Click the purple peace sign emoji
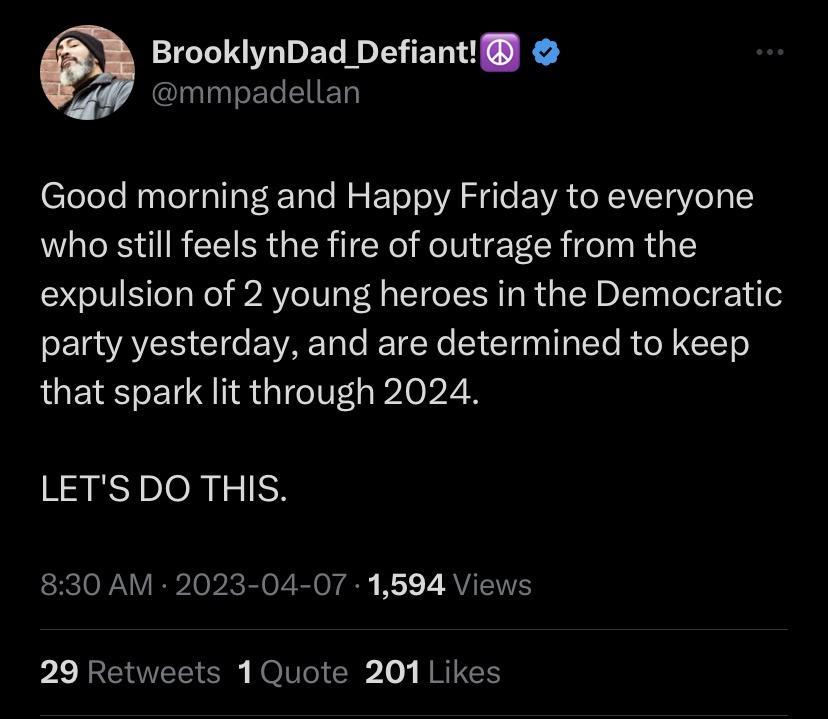This screenshot has height=719, width=828. point(500,53)
